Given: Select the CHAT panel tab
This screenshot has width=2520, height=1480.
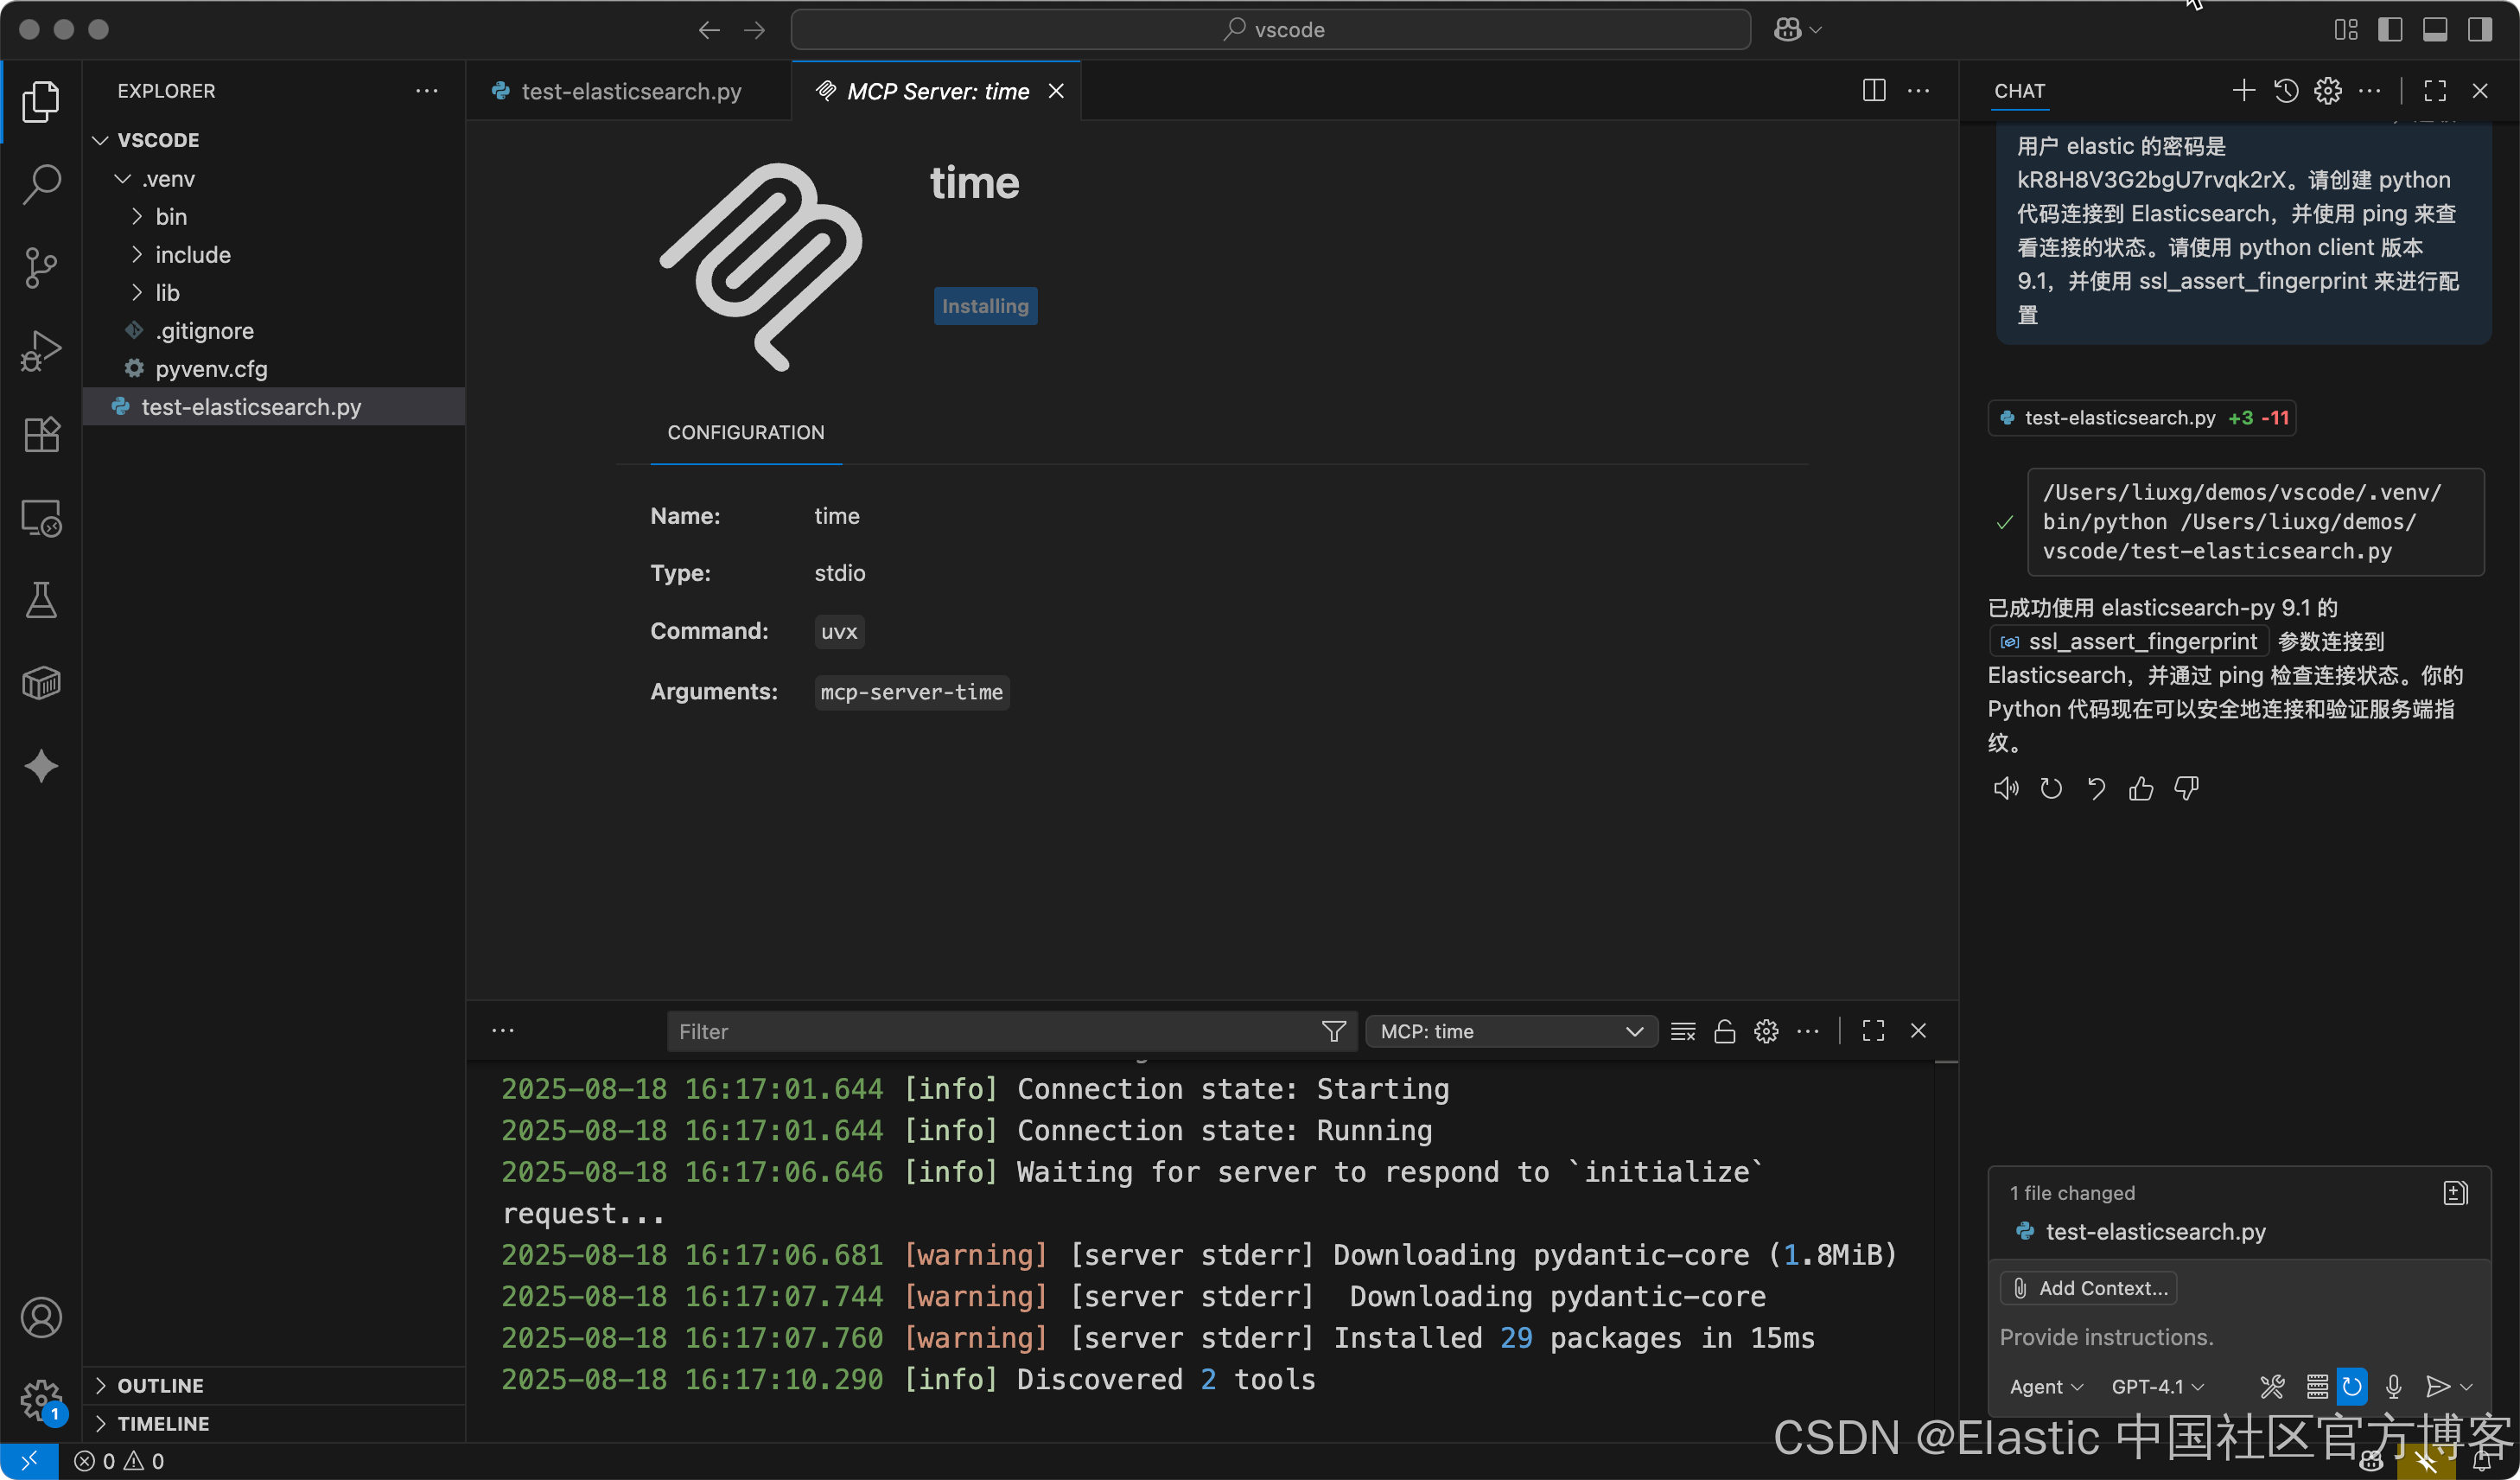Looking at the screenshot, I should [x=2019, y=91].
